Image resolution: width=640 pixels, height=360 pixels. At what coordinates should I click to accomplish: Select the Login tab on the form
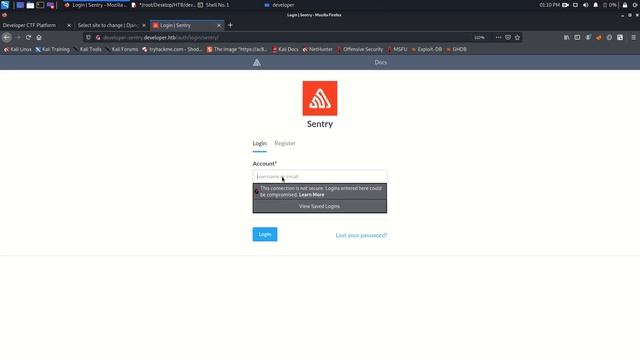click(x=259, y=143)
